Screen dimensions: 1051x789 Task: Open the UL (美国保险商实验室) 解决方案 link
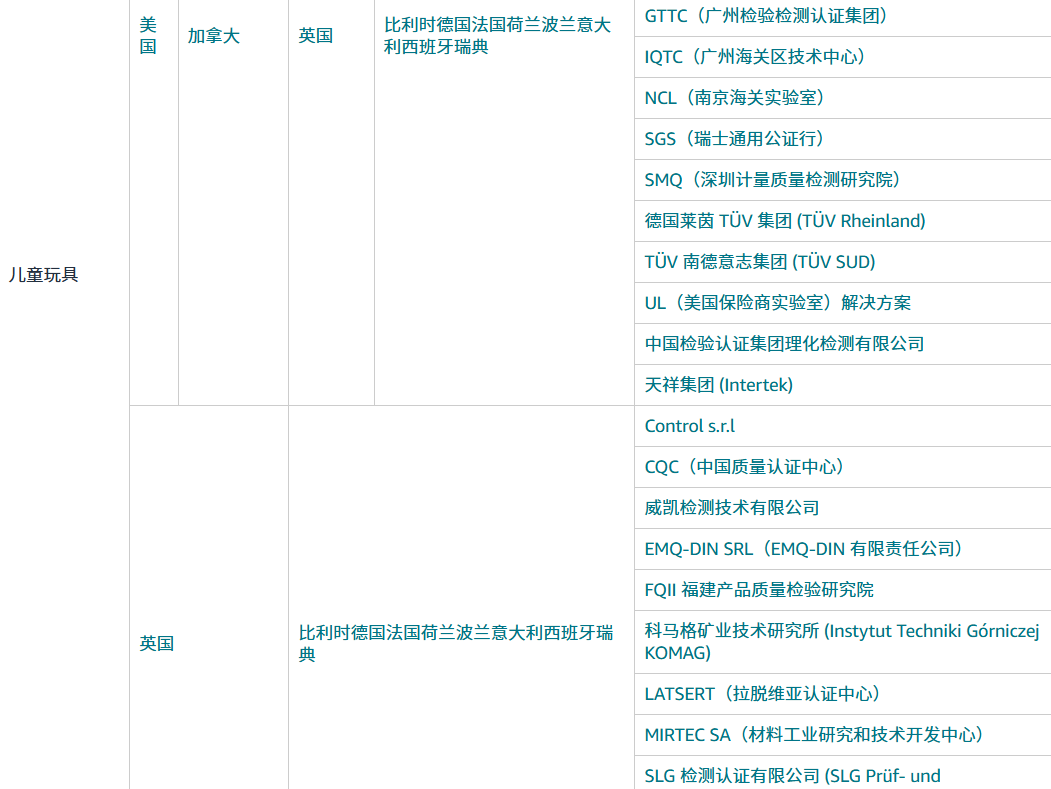778,302
